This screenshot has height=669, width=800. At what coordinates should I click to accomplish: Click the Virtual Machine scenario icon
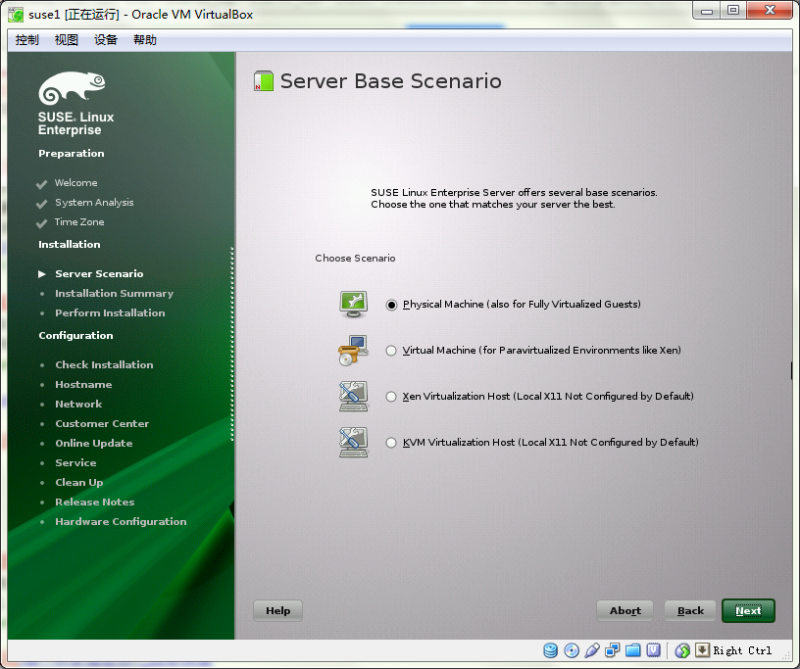pyautogui.click(x=353, y=349)
